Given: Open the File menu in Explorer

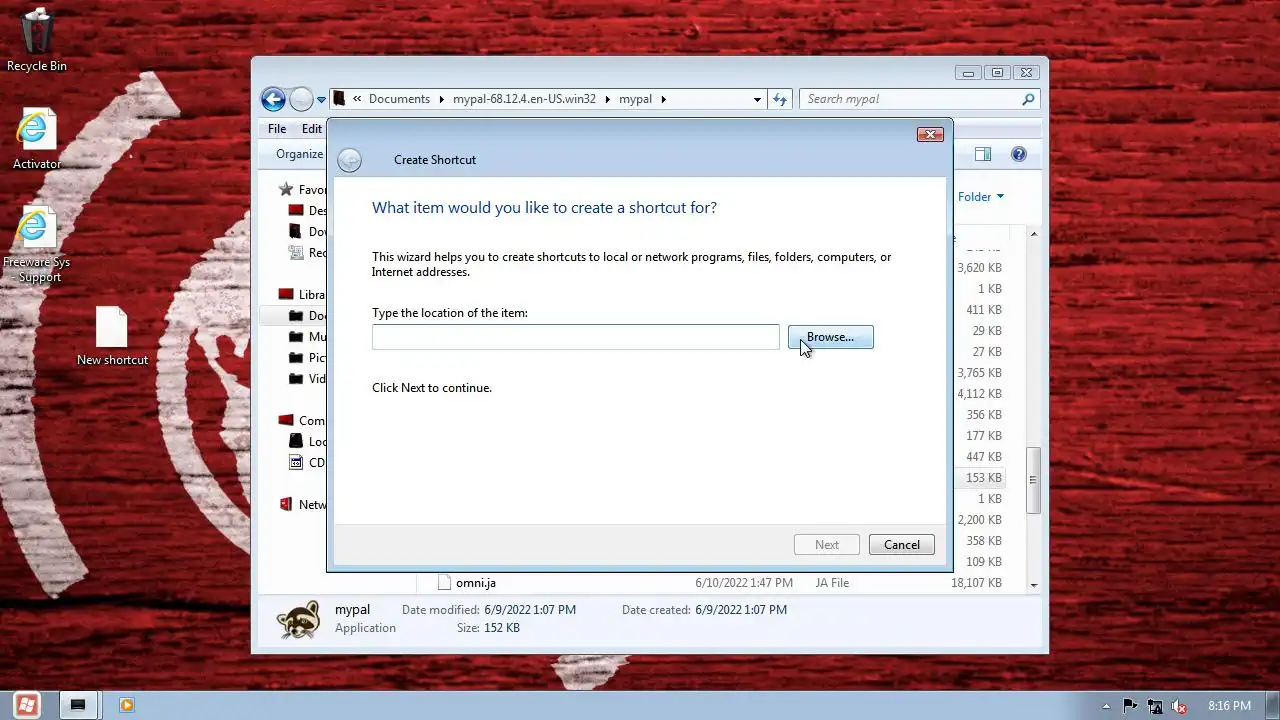Looking at the screenshot, I should point(277,129).
